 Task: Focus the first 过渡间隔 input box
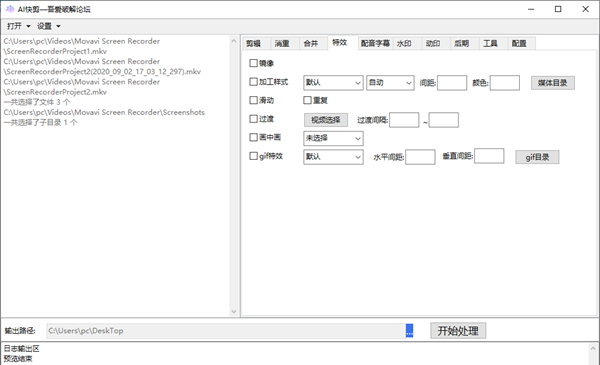pos(404,120)
